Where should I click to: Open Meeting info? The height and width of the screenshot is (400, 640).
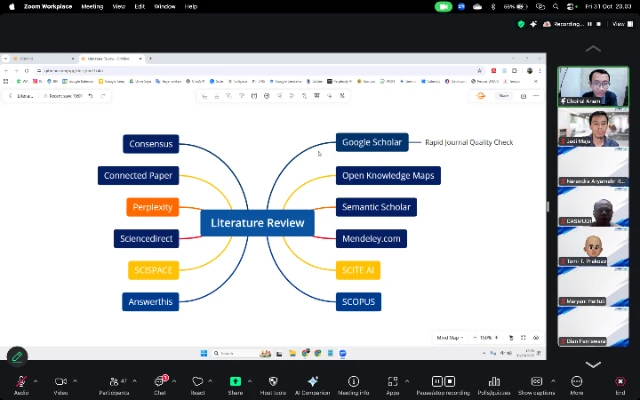click(x=353, y=382)
